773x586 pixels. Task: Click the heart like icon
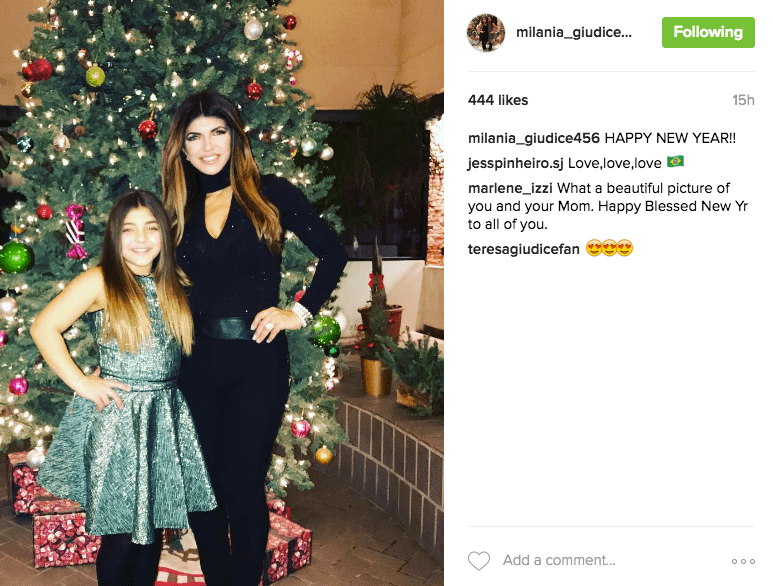click(479, 560)
